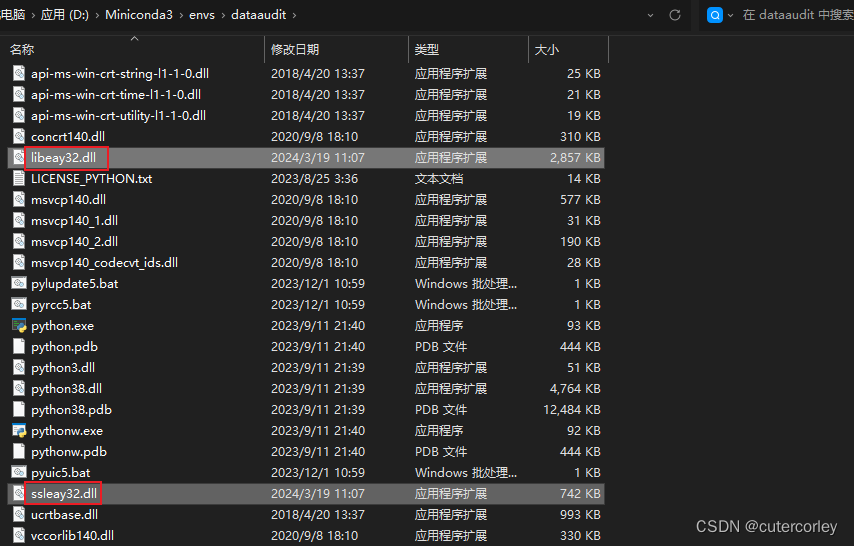Click the python38.pdb file icon

[x=19, y=410]
